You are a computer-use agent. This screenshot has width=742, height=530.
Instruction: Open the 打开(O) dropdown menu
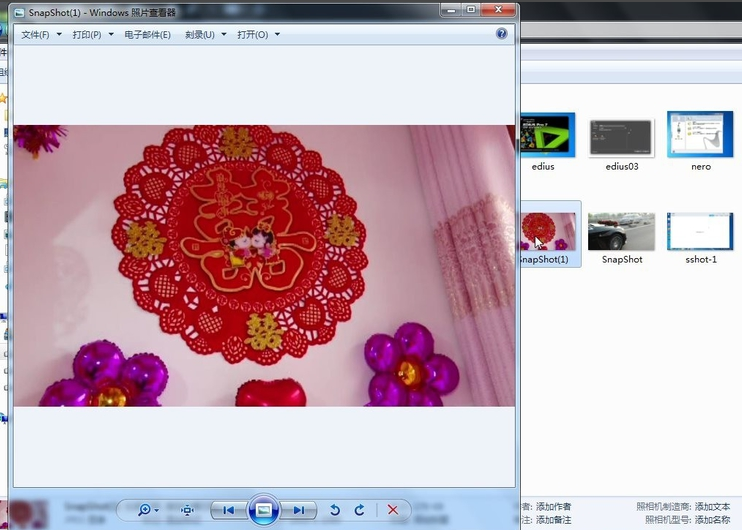(258, 35)
